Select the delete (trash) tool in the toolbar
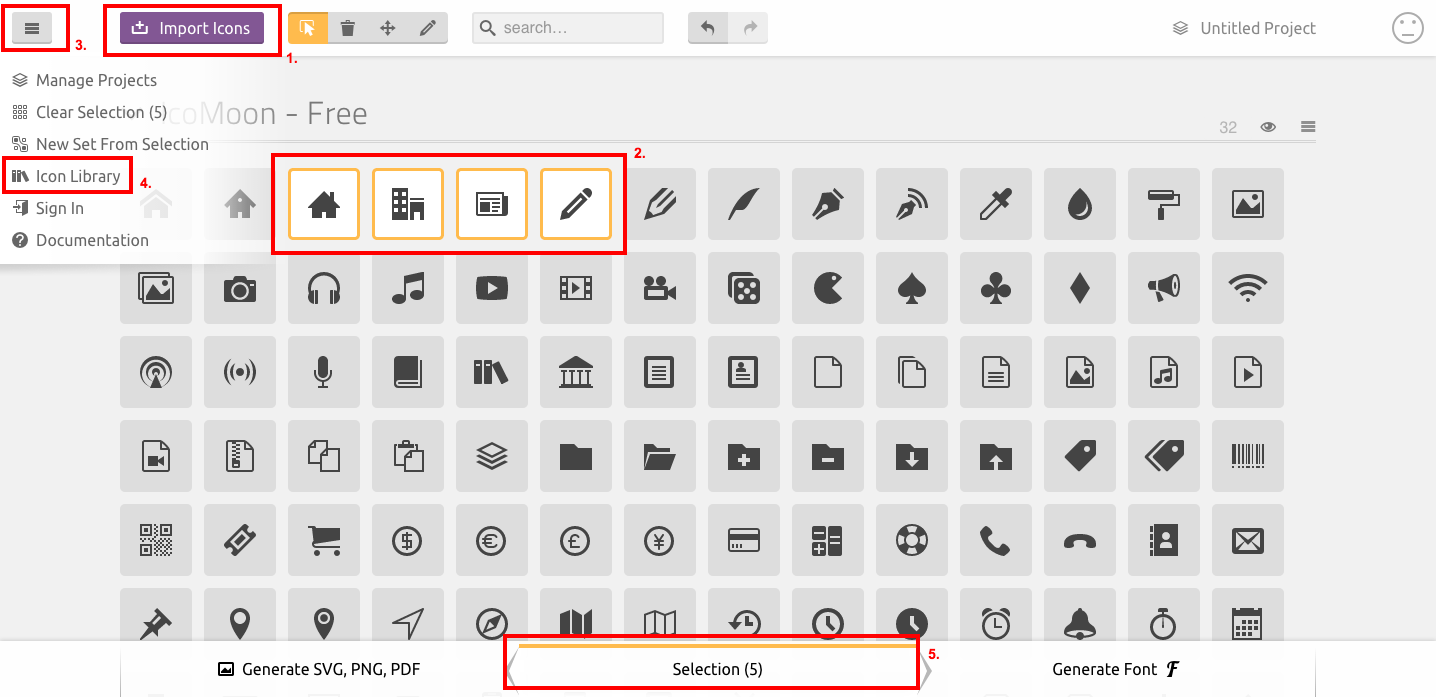The height and width of the screenshot is (697, 1436). click(x=347, y=28)
